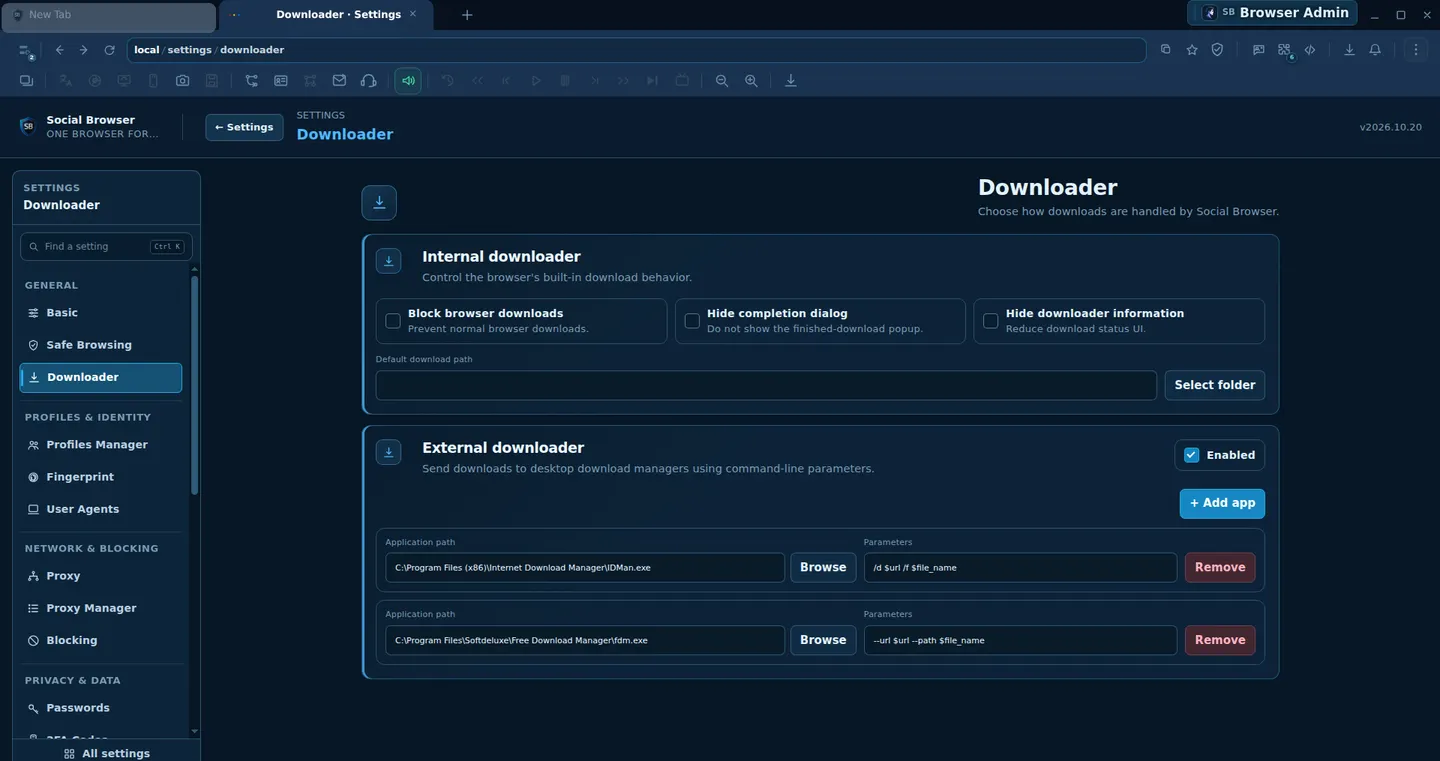Open the Browser Admin profile button
This screenshot has width=1440, height=761.
[1273, 13]
